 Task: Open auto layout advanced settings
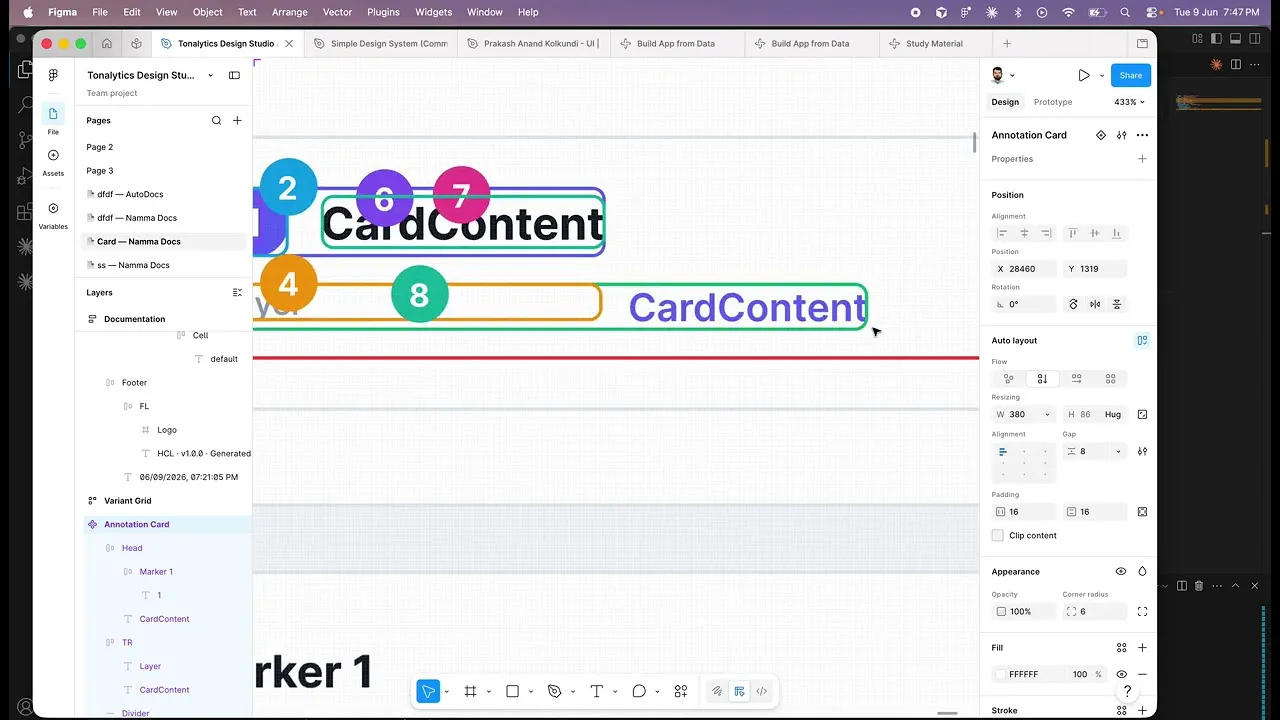(x=1142, y=452)
